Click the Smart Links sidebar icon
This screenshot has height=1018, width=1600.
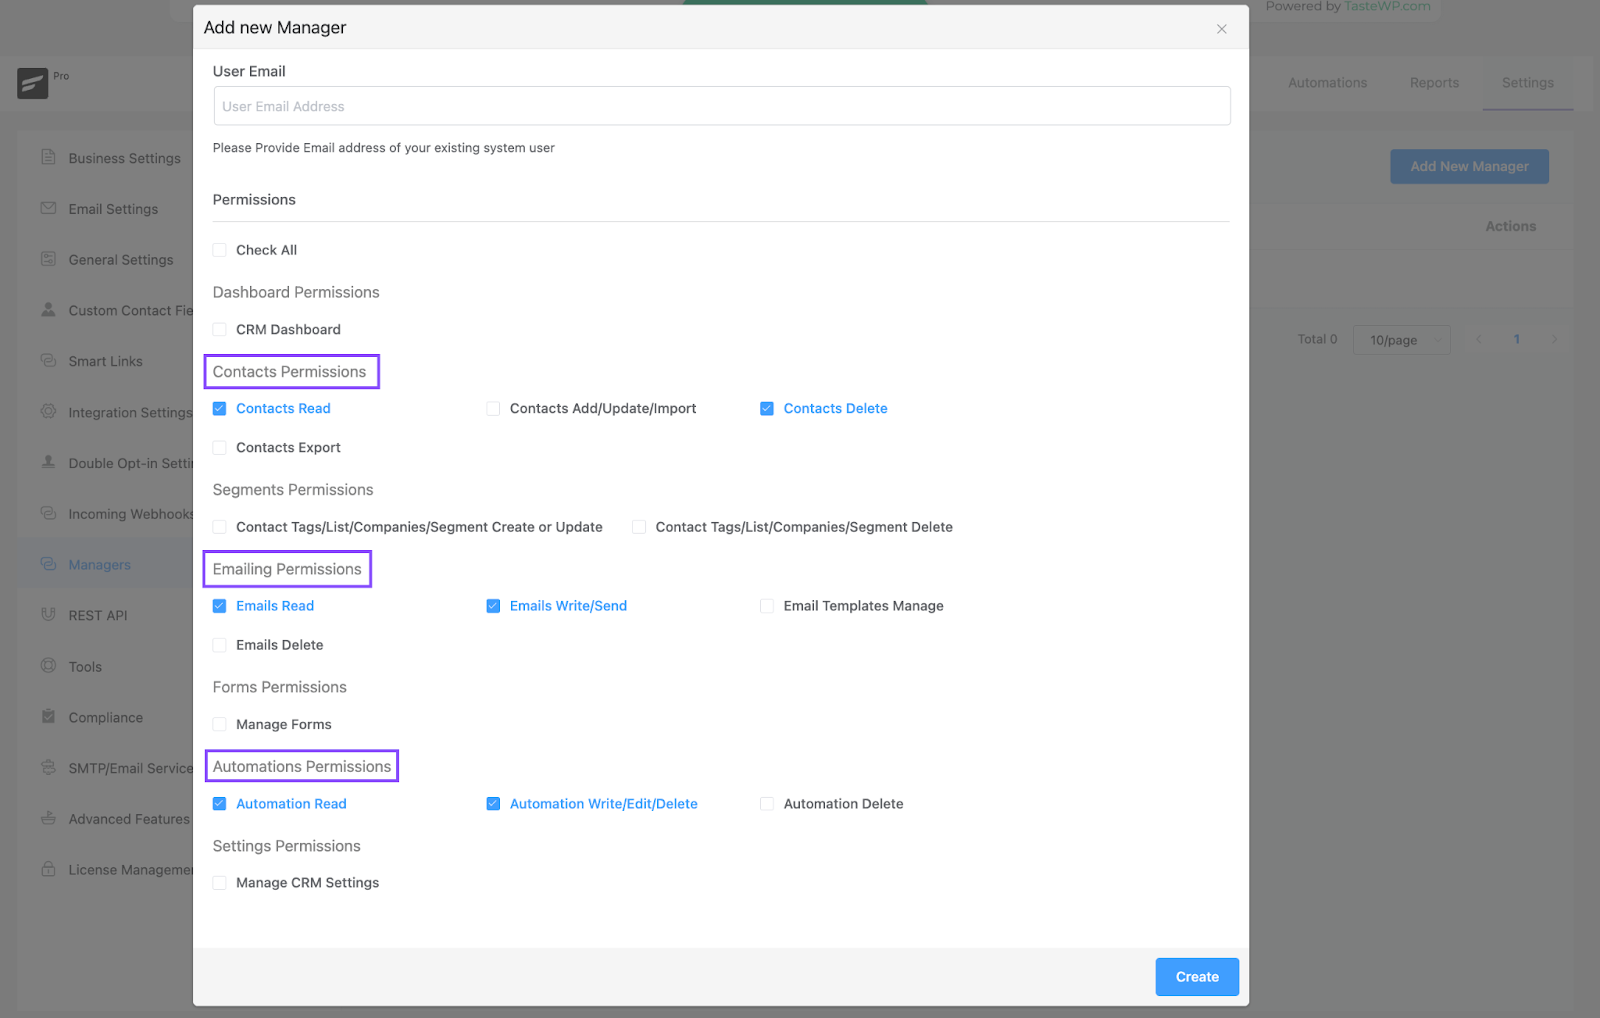48,360
